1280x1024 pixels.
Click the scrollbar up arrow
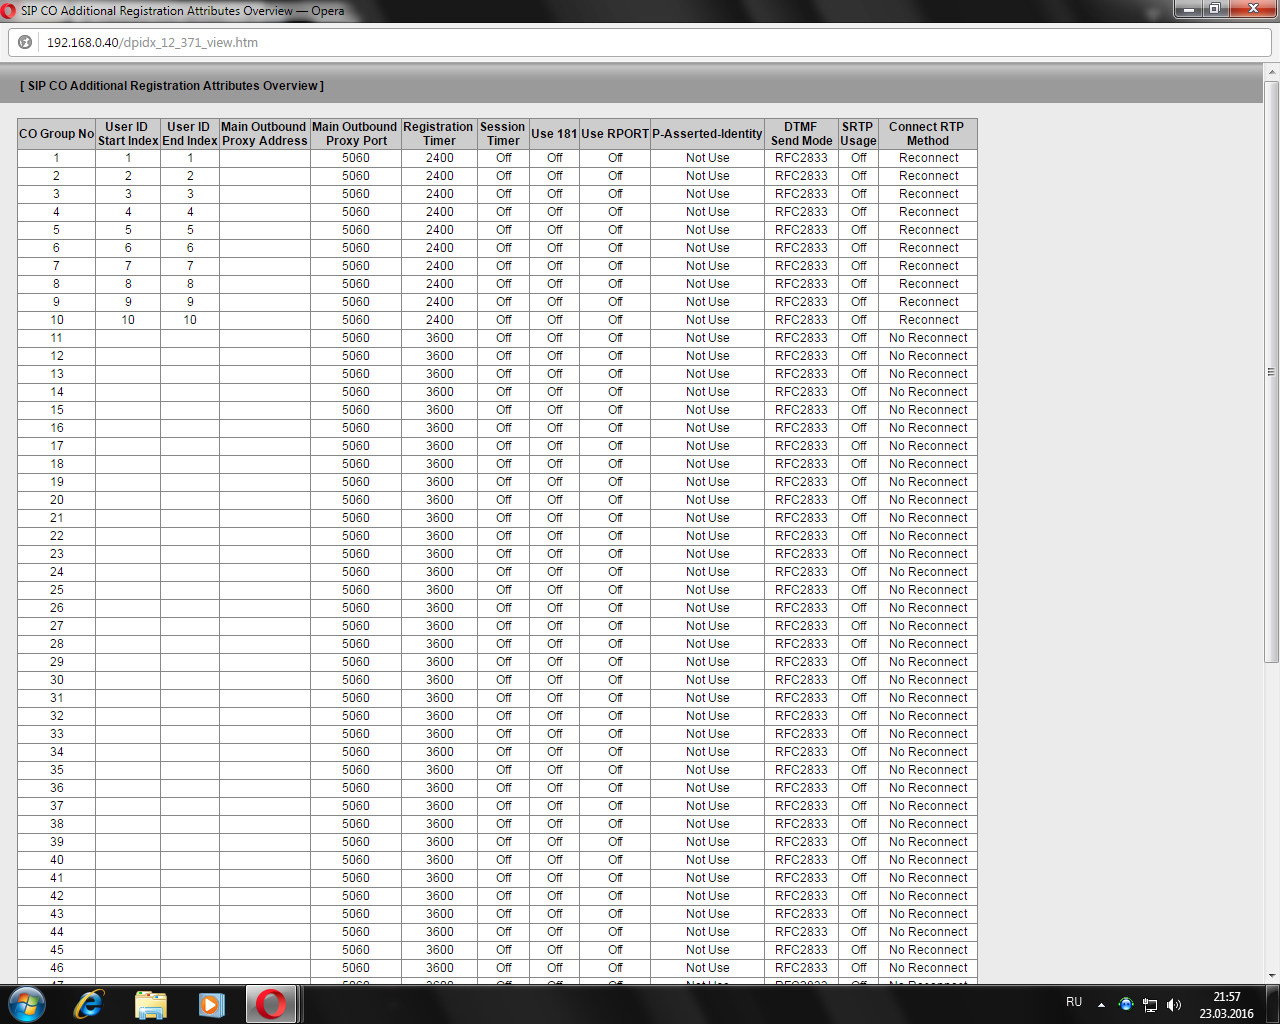(1271, 72)
